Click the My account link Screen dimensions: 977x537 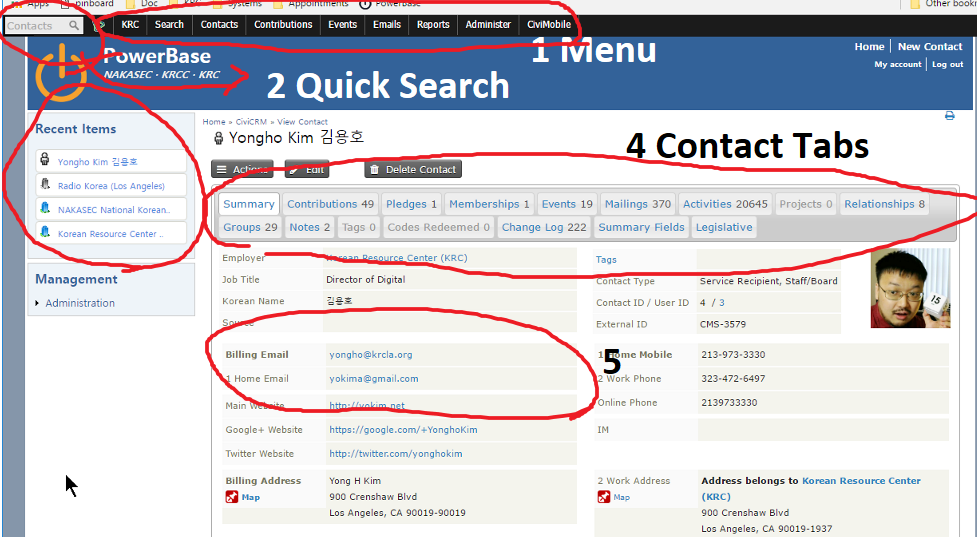click(897, 64)
